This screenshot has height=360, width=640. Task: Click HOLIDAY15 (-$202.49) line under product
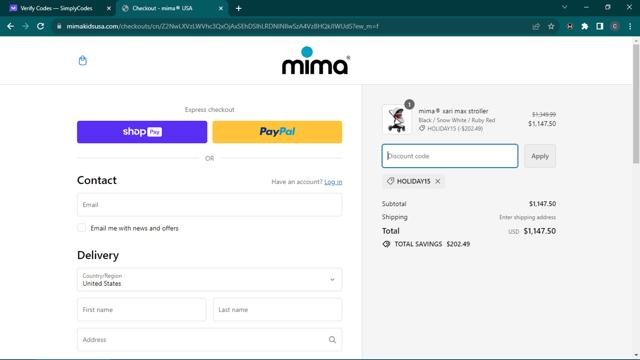(x=451, y=129)
